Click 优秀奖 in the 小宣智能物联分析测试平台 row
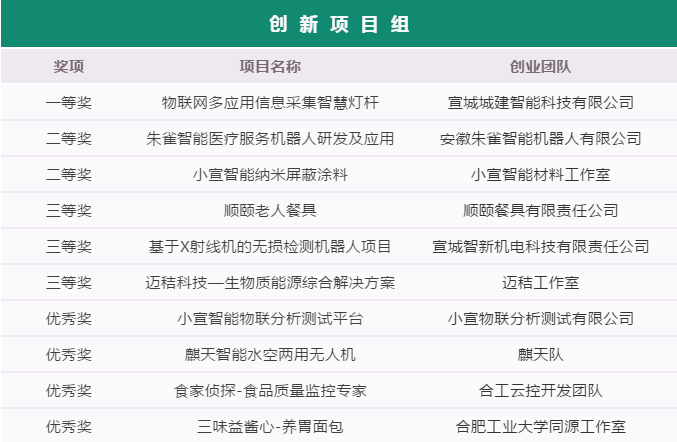 pos(69,319)
